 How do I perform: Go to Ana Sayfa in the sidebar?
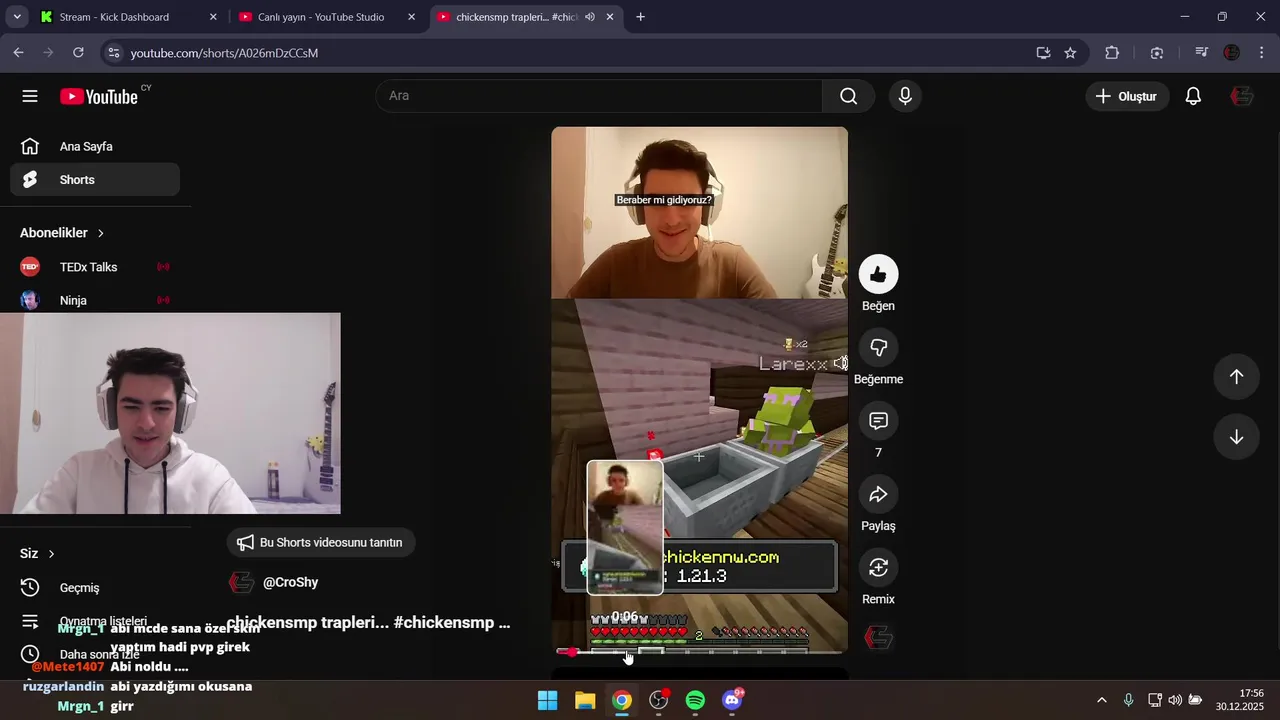click(x=95, y=146)
